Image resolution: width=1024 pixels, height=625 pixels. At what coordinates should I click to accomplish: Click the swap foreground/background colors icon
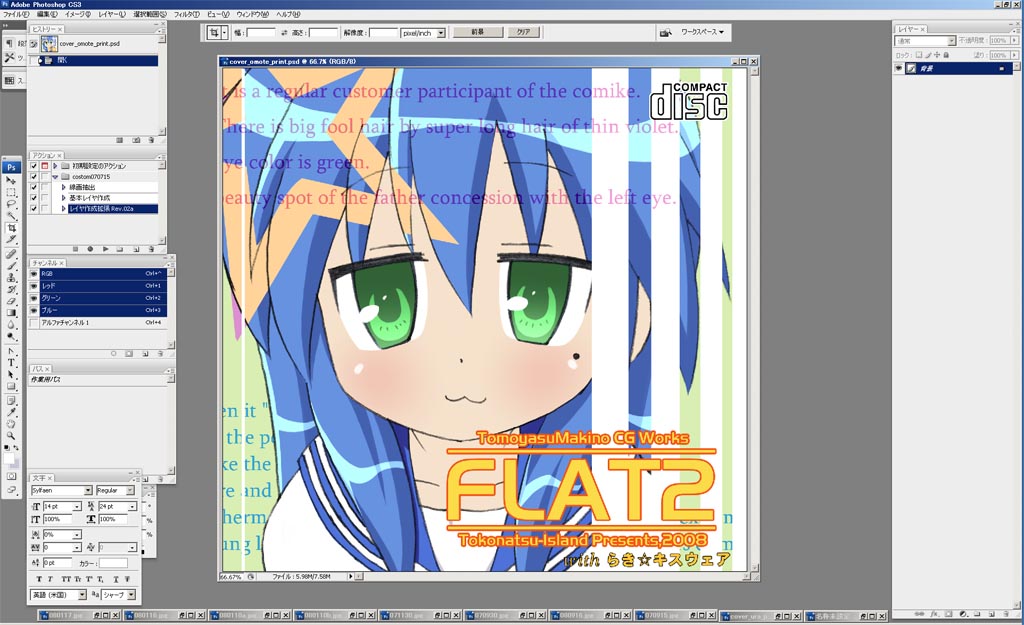(x=16, y=448)
